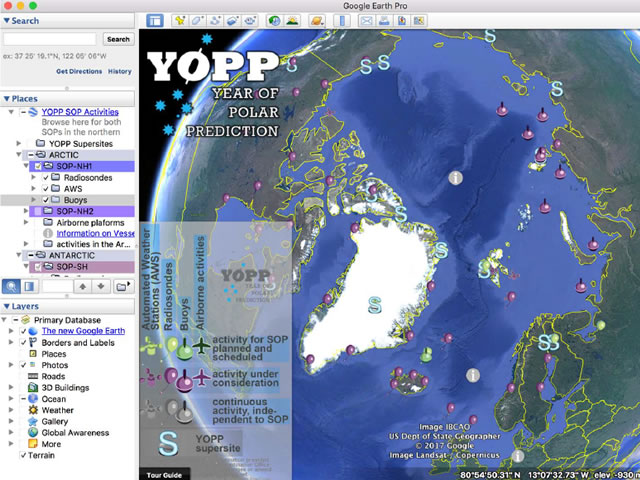
Task: Open the YOPP SOP Activities link
Action: (80, 112)
